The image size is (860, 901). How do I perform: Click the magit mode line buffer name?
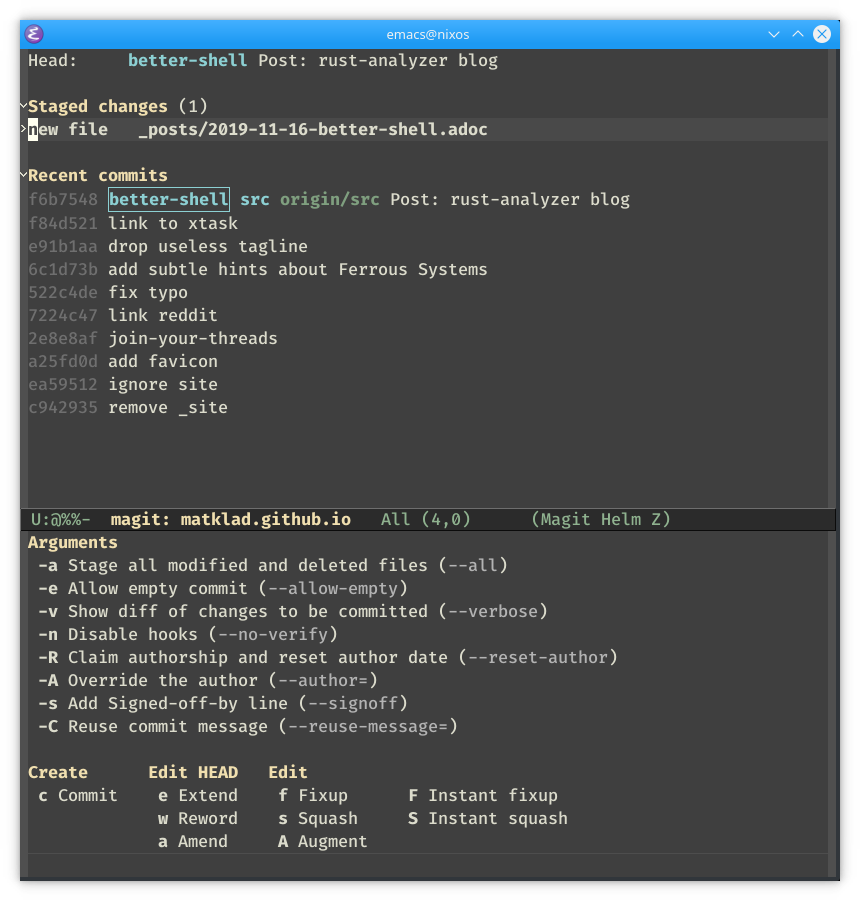pyautogui.click(x=230, y=519)
